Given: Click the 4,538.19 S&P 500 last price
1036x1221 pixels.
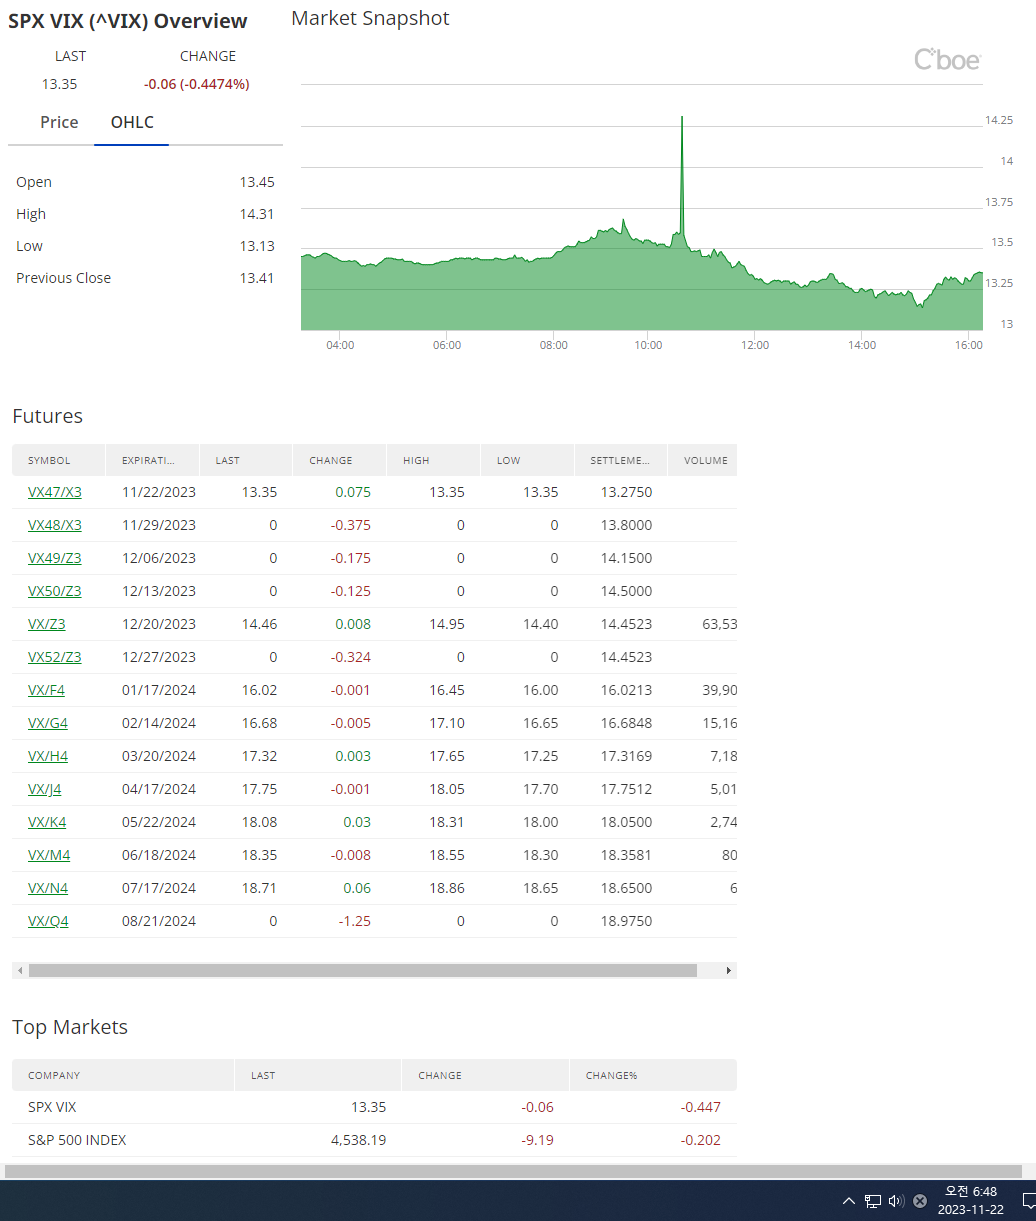Looking at the screenshot, I should pyautogui.click(x=359, y=1140).
